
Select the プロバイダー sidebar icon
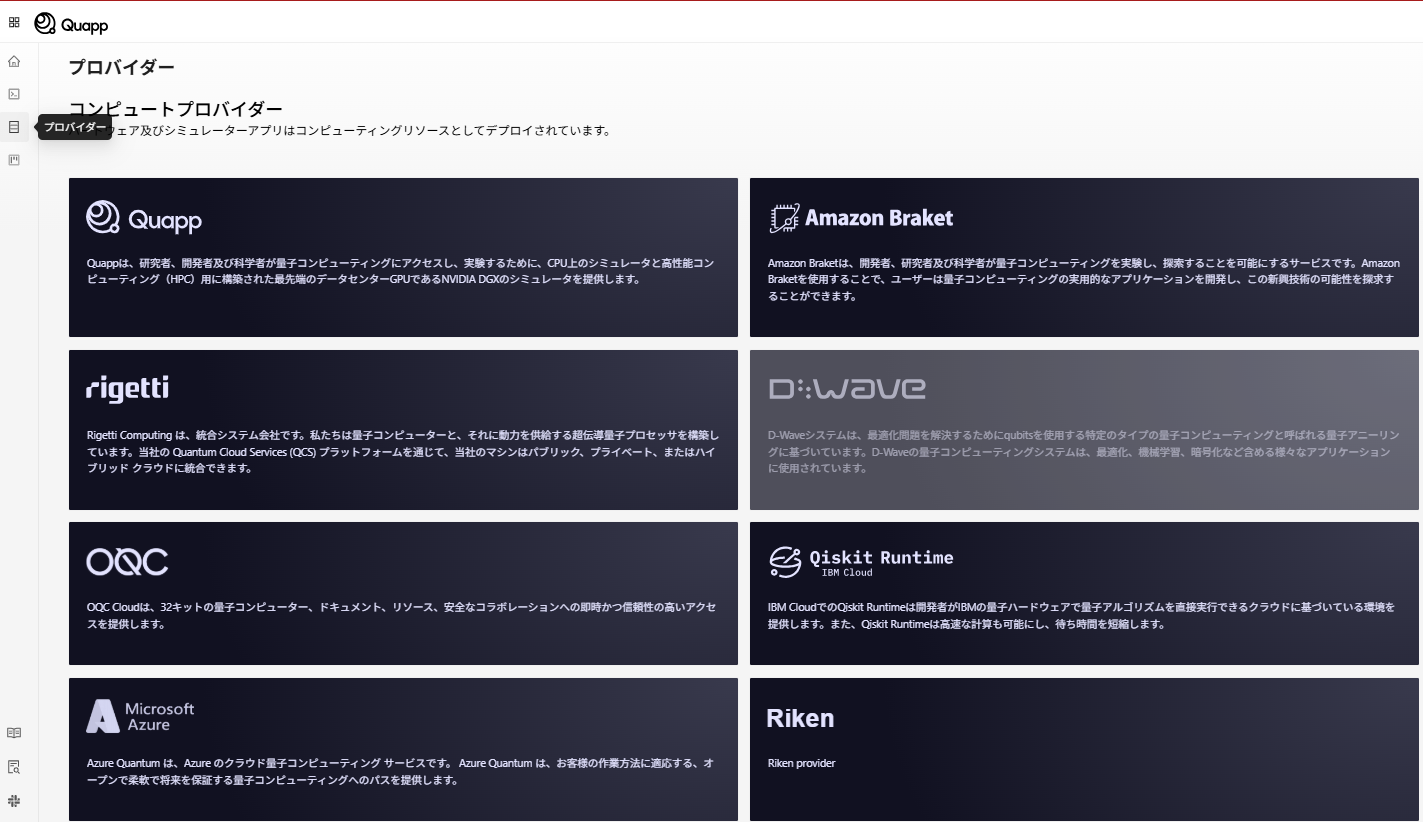(x=14, y=127)
